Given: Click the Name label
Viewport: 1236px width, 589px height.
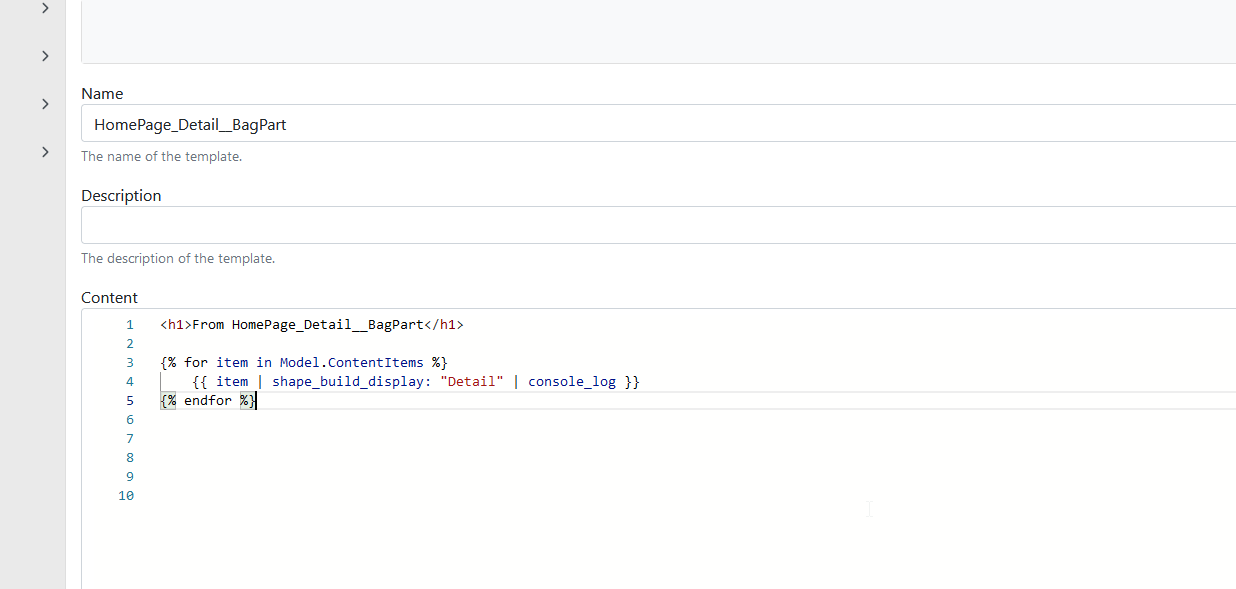Looking at the screenshot, I should [x=102, y=94].
